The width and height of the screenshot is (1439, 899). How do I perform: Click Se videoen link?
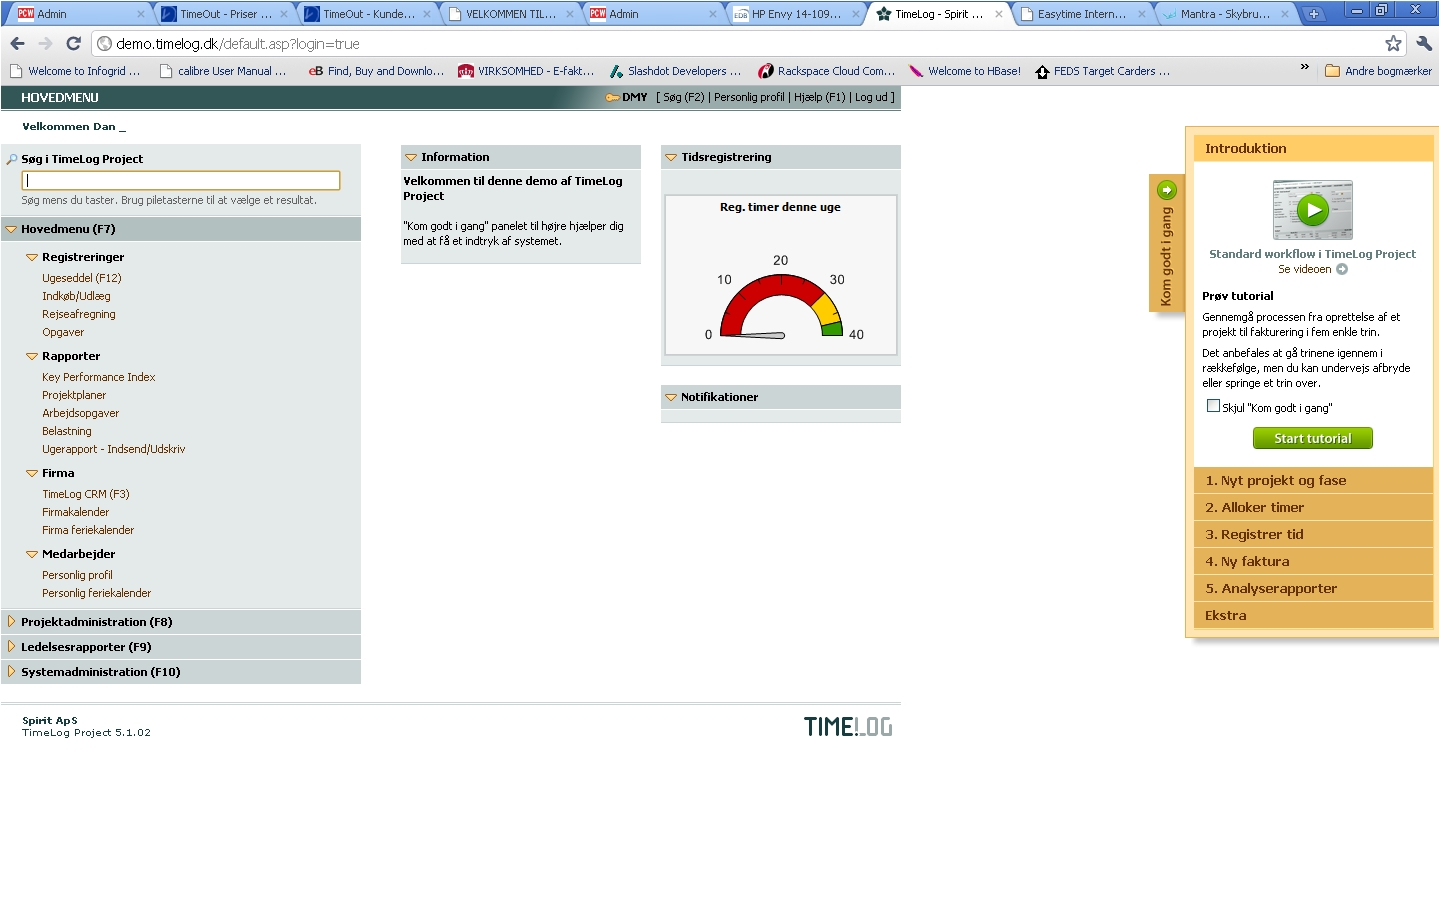tap(1304, 269)
